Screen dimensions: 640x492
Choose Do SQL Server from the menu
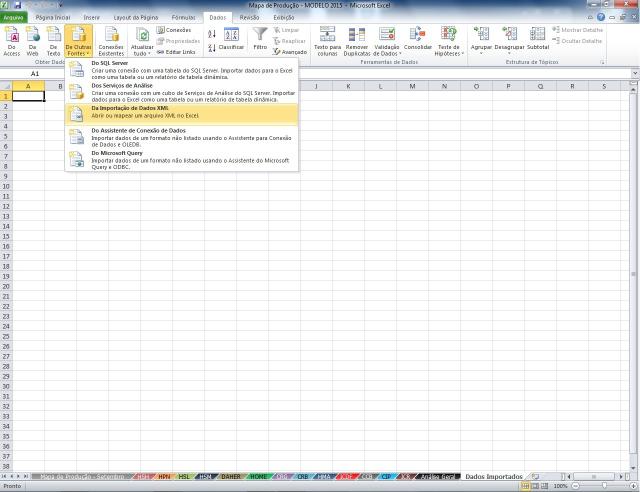click(182, 69)
